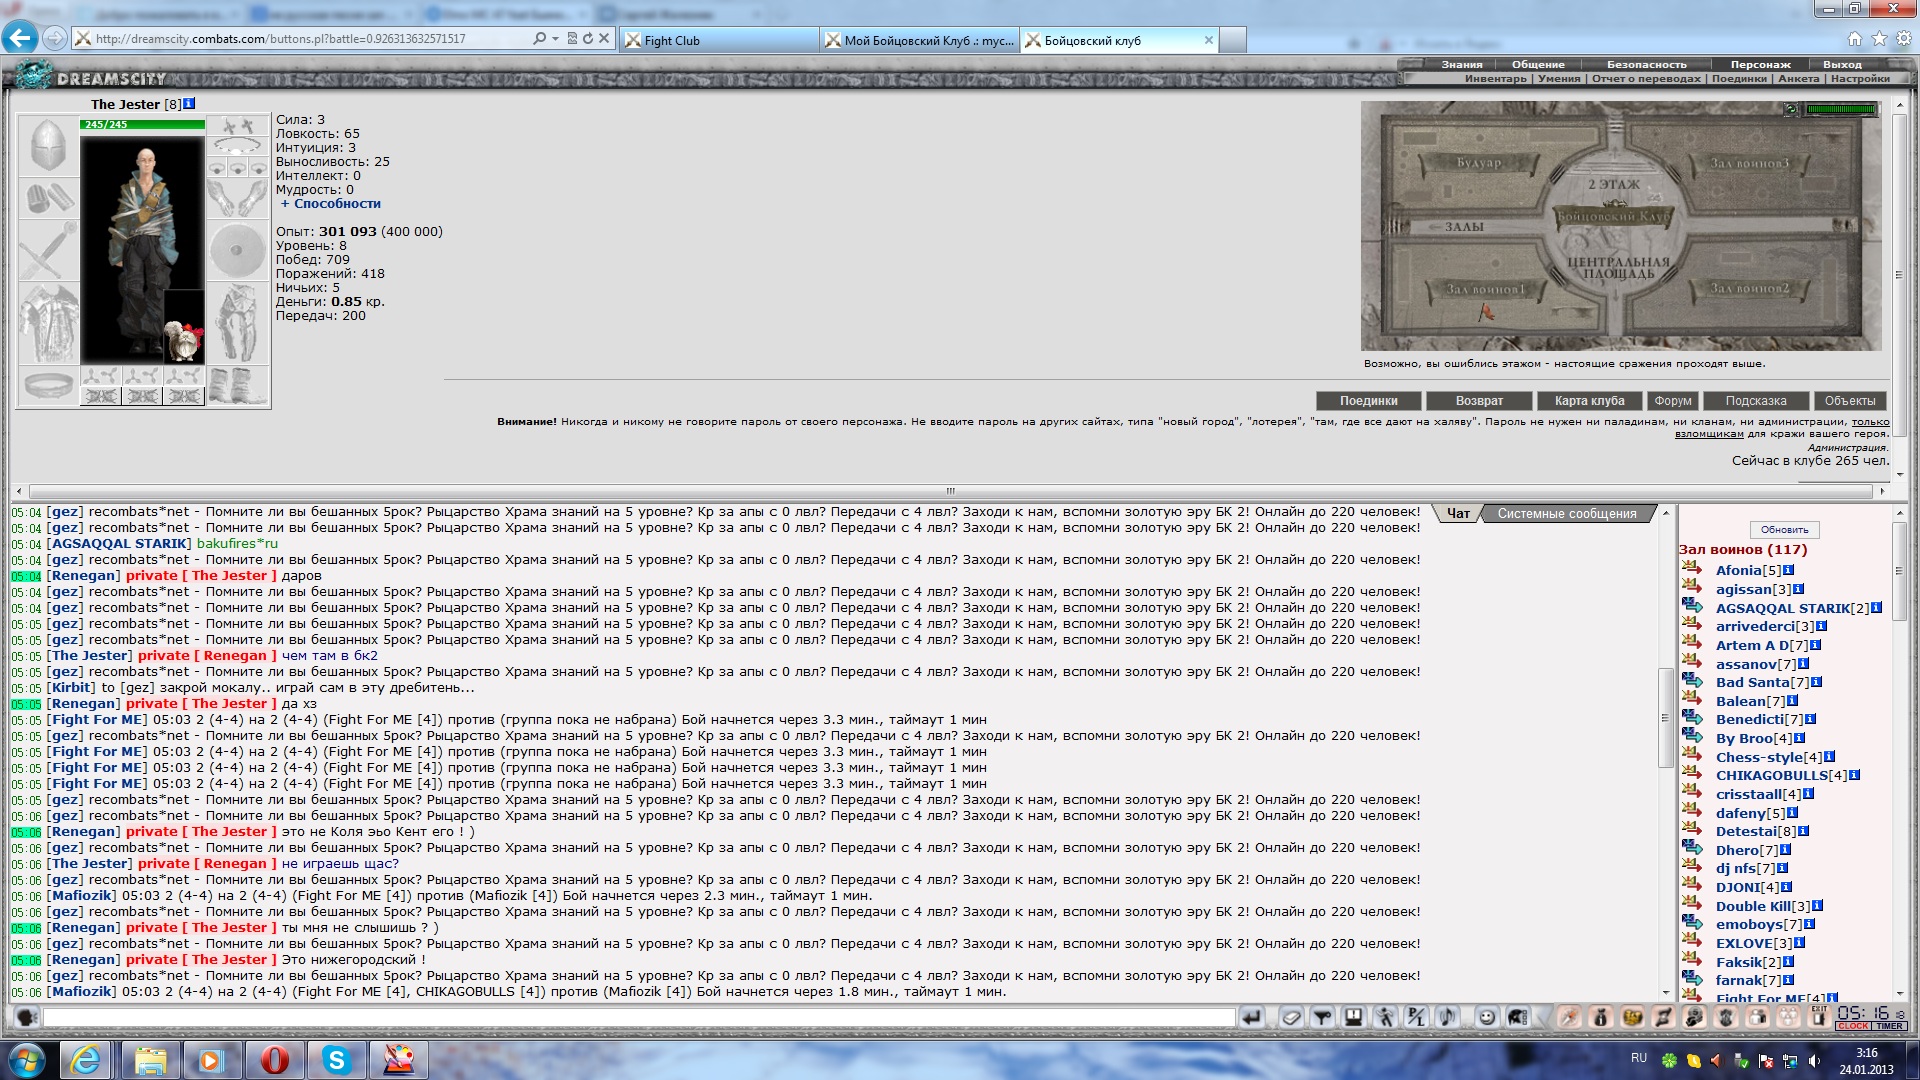This screenshot has width=1920, height=1080.
Task: Click the chat message input field
Action: [x=639, y=1017]
